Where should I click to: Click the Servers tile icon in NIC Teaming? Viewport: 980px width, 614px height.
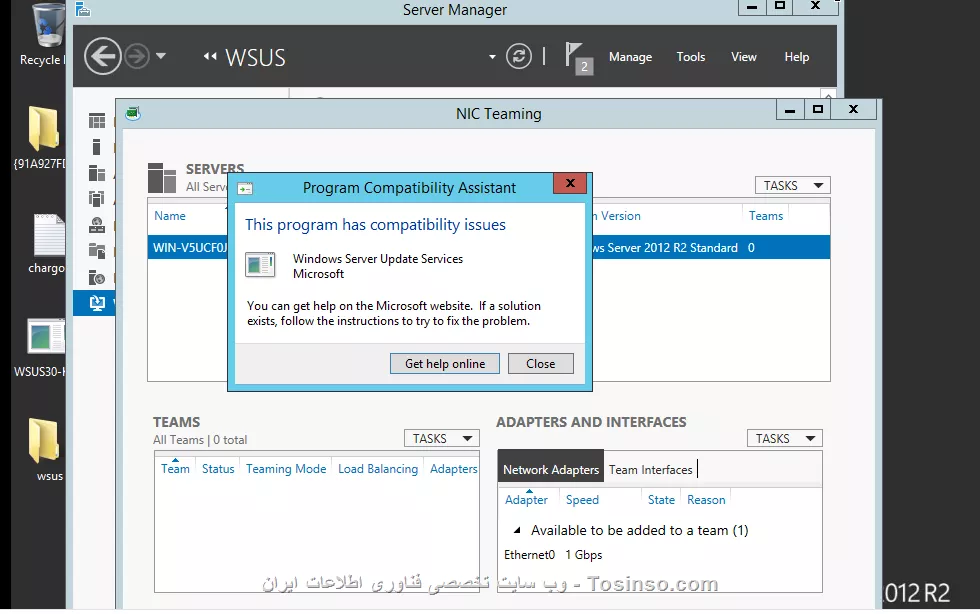[x=162, y=178]
